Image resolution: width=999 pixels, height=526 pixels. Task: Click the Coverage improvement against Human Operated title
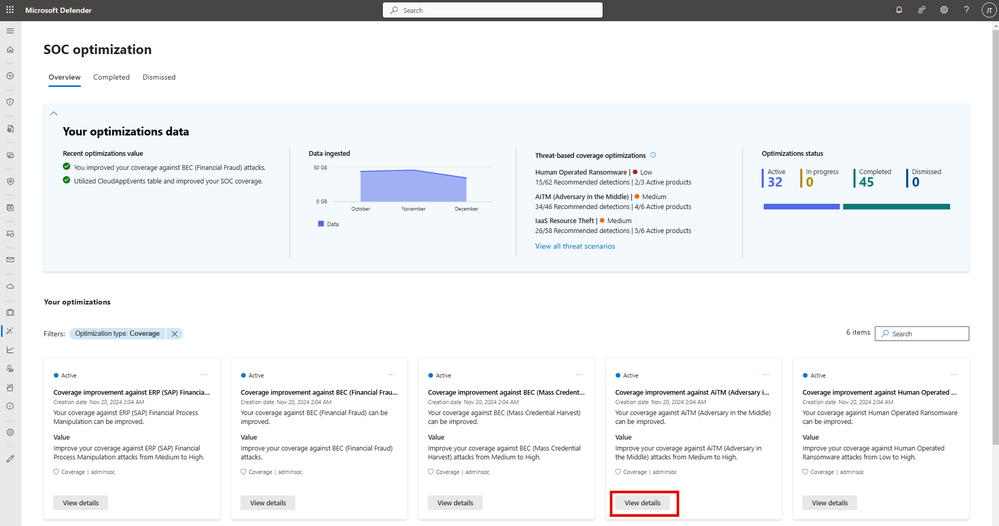(880, 392)
